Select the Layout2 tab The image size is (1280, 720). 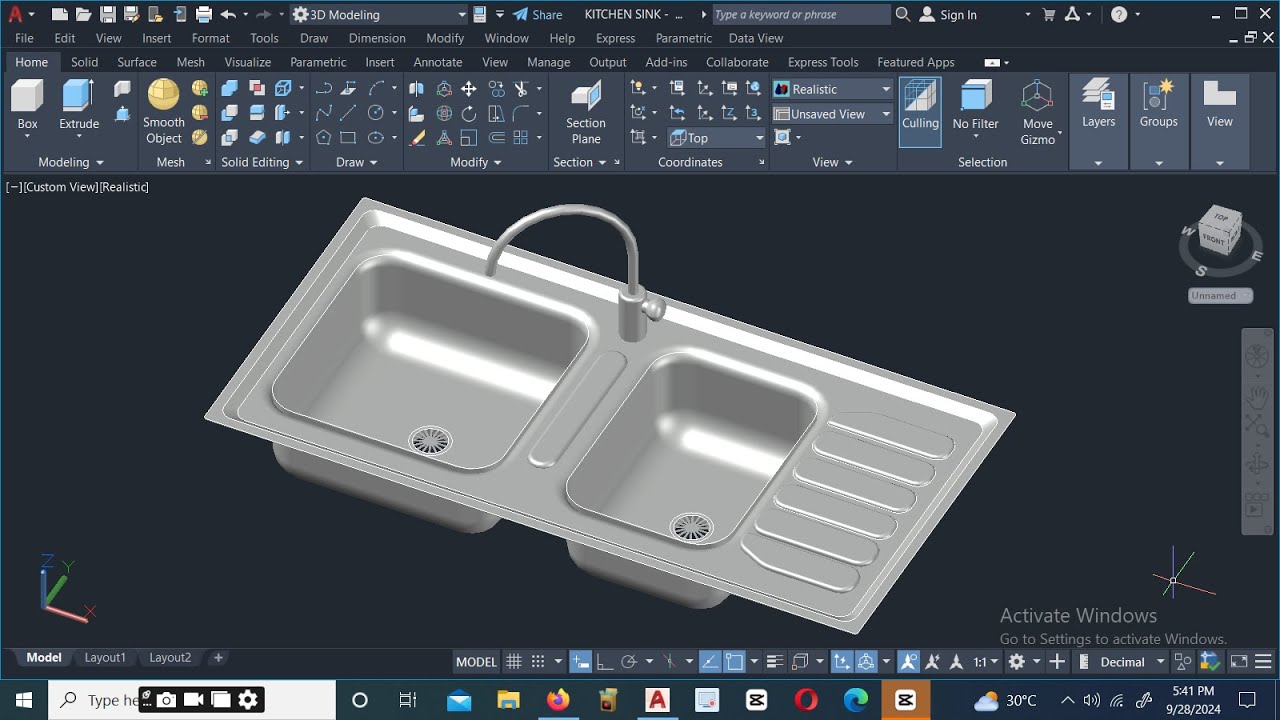(170, 658)
